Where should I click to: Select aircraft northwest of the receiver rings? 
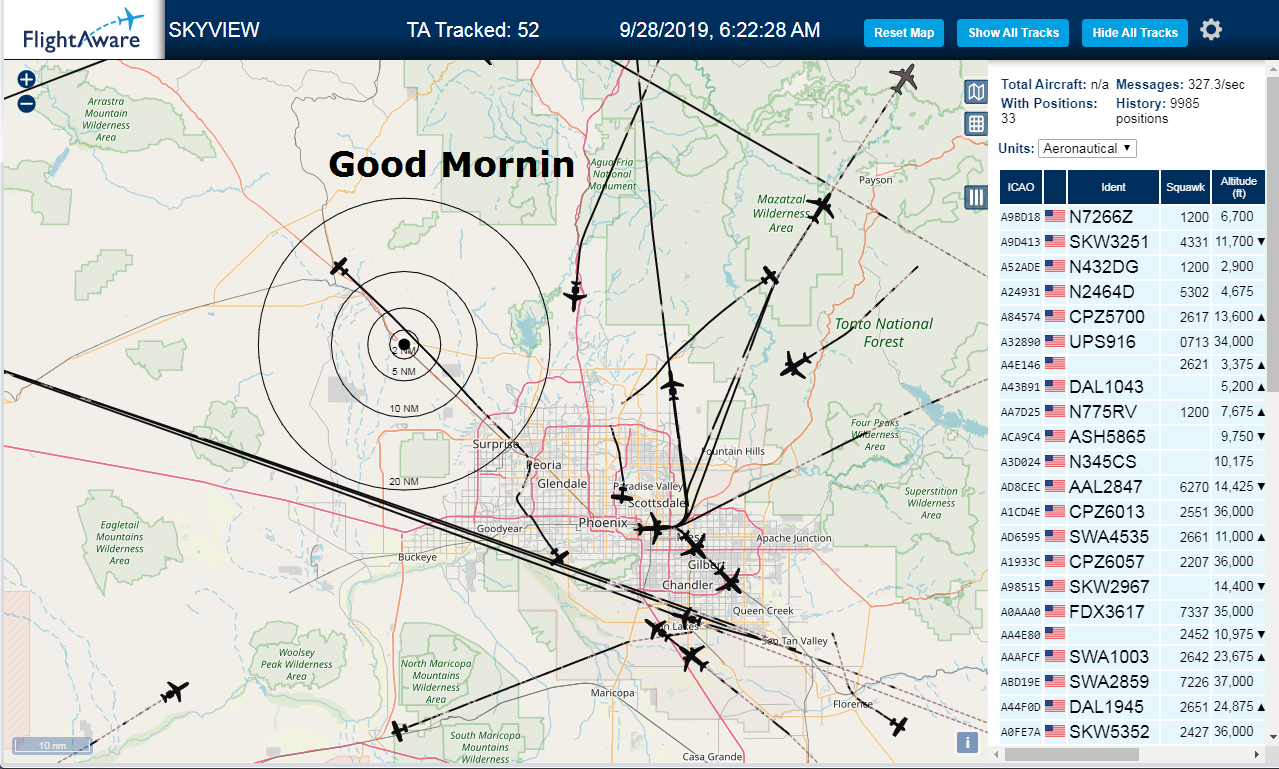point(340,267)
